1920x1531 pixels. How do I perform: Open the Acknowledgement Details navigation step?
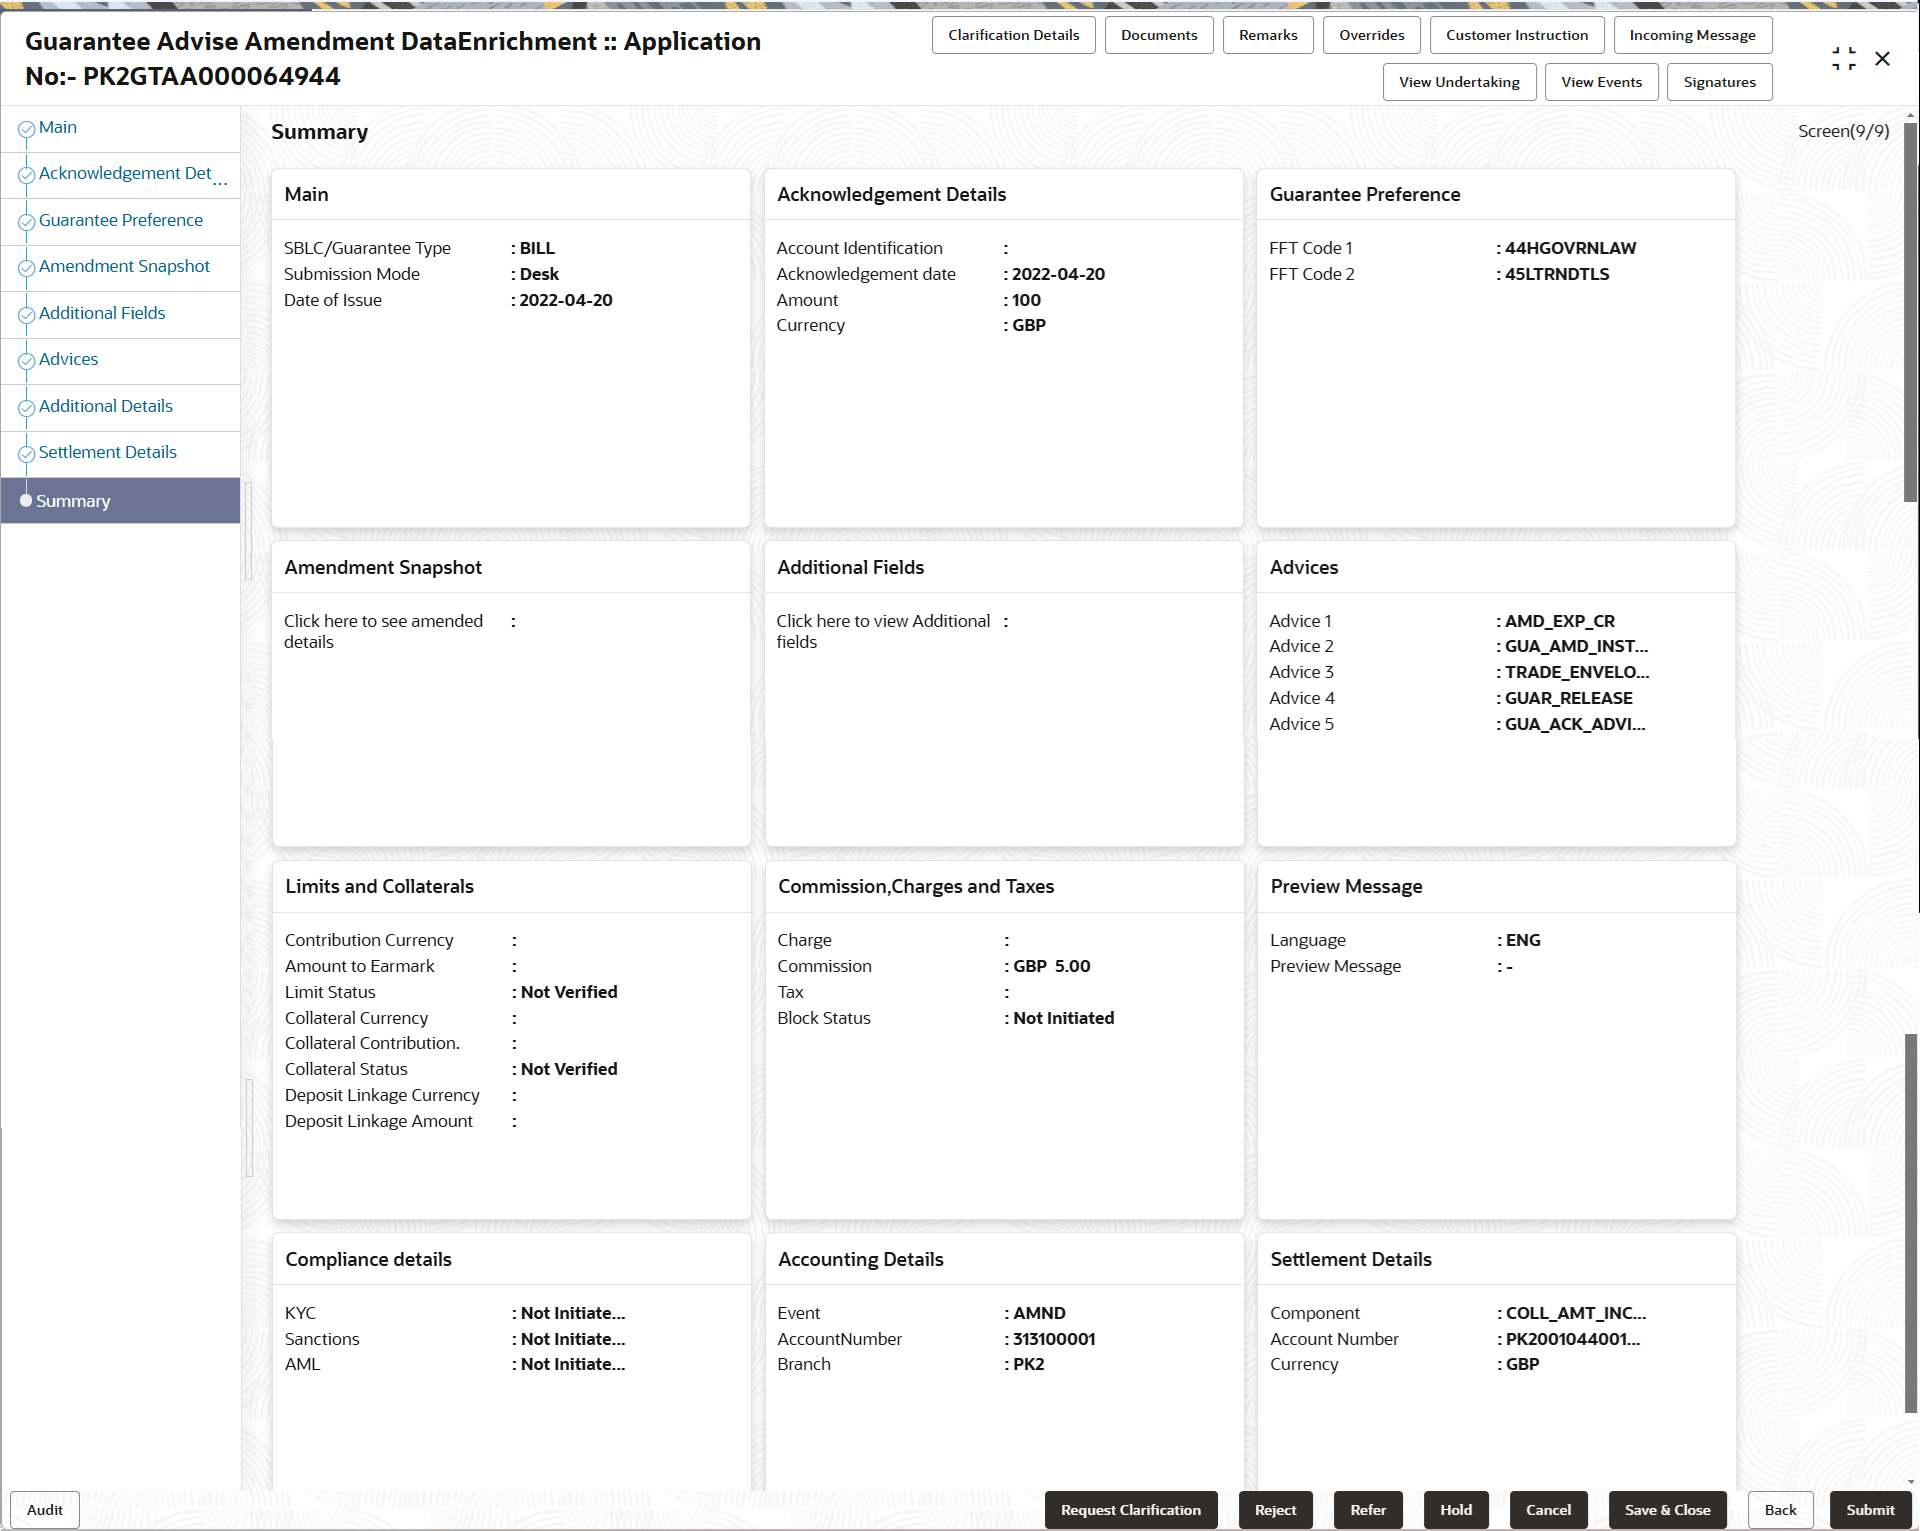(x=124, y=174)
